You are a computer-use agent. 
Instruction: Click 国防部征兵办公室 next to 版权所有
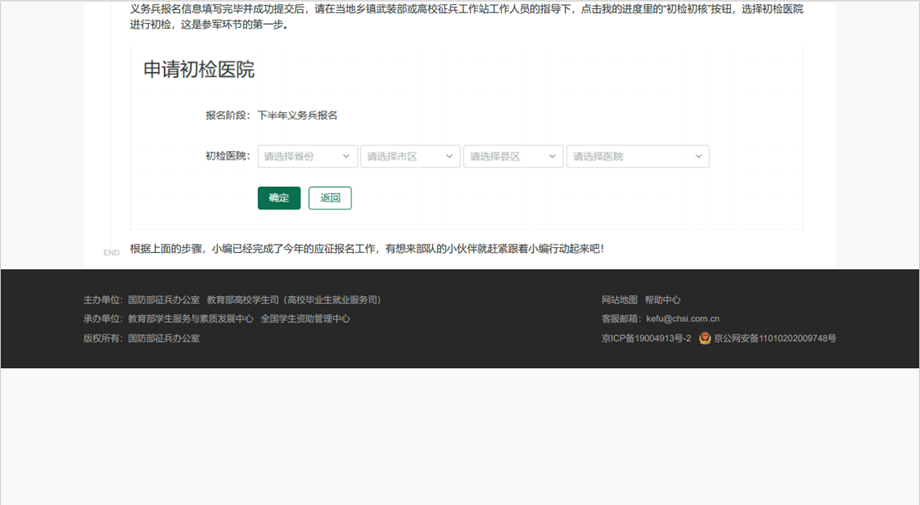pos(164,339)
